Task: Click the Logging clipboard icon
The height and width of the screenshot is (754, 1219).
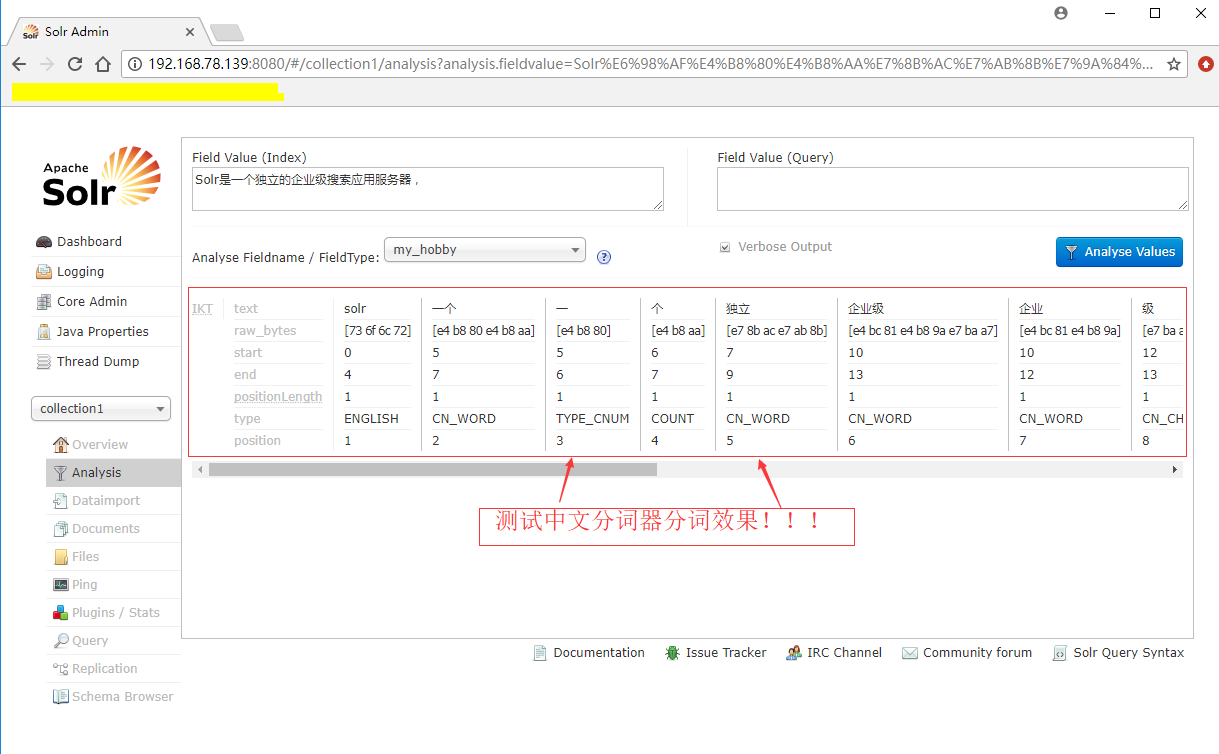Action: pos(44,272)
